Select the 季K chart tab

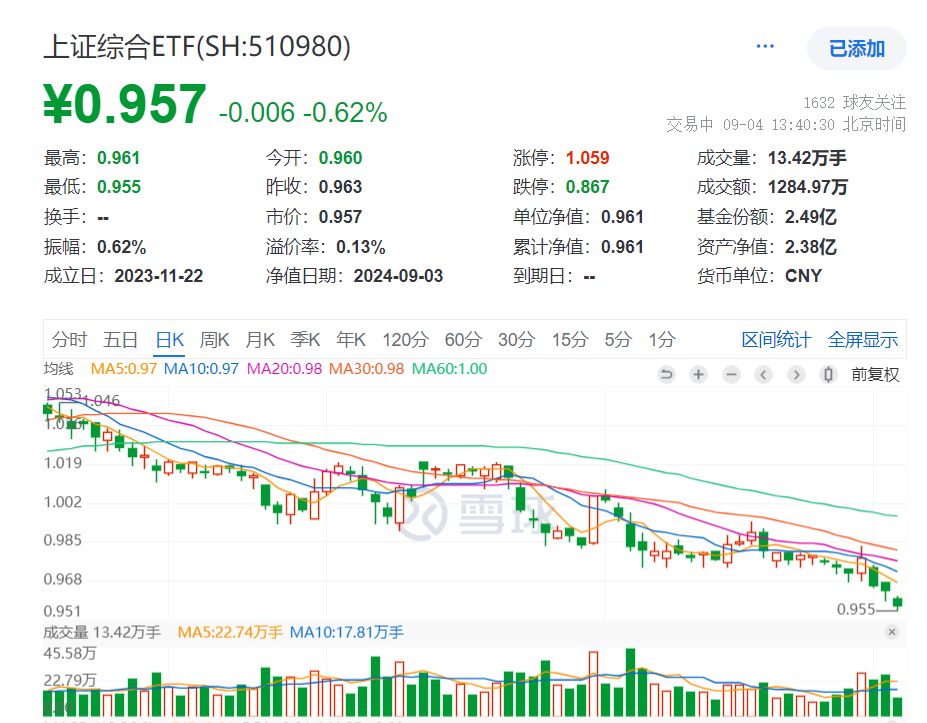coord(305,340)
